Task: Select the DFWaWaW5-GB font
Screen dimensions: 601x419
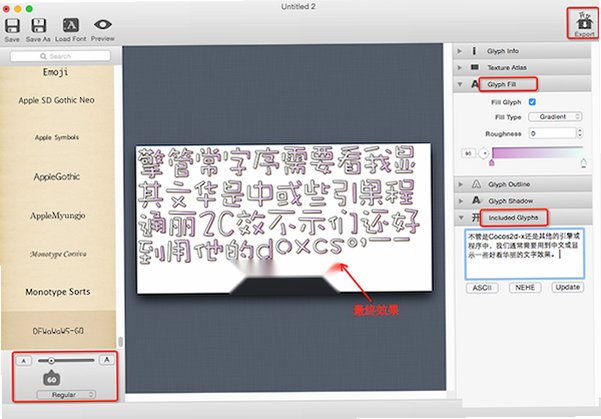Action: (58, 330)
